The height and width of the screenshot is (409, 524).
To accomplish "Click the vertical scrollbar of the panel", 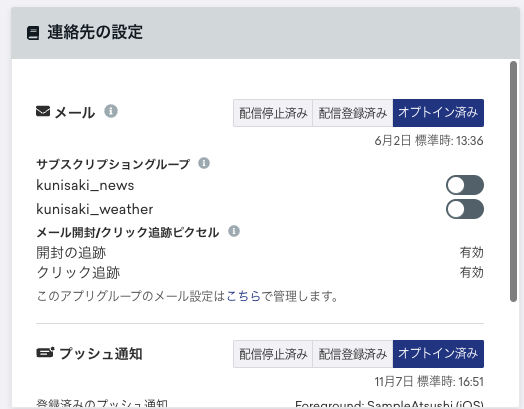I will (x=514, y=181).
